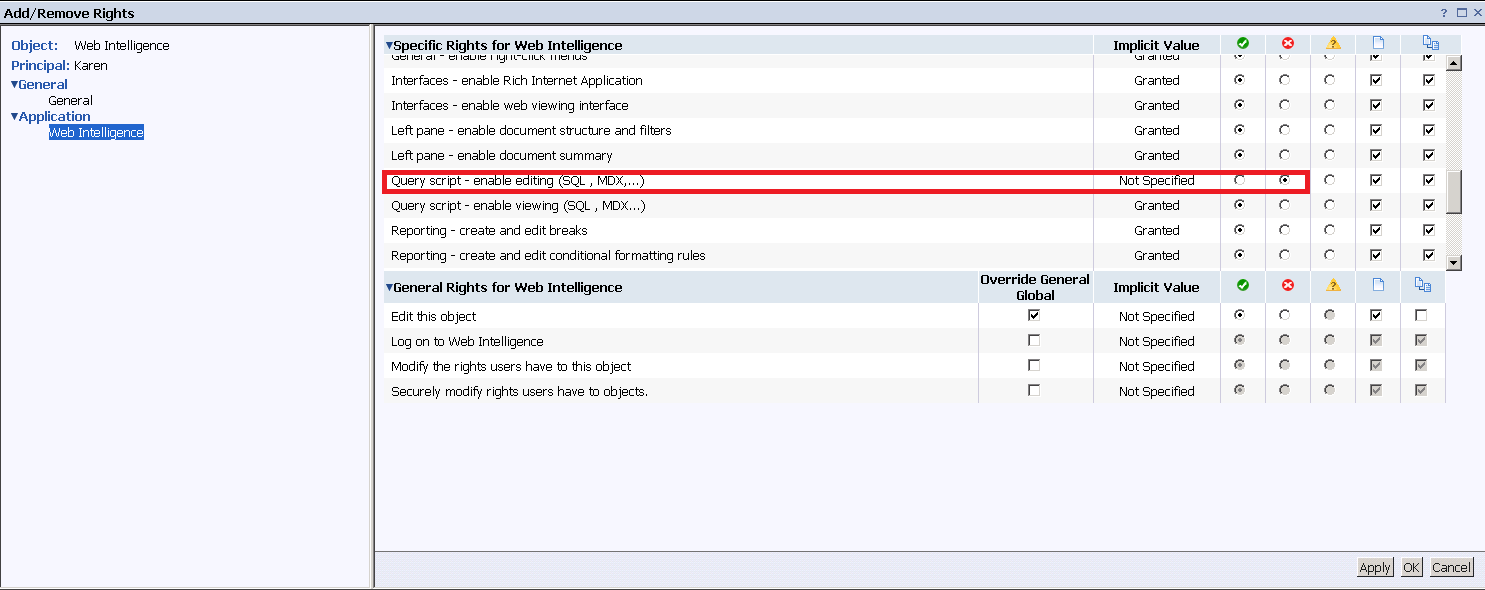Click the yellow warning icon in General Rights header
This screenshot has height=590, width=1485.
tap(1333, 285)
